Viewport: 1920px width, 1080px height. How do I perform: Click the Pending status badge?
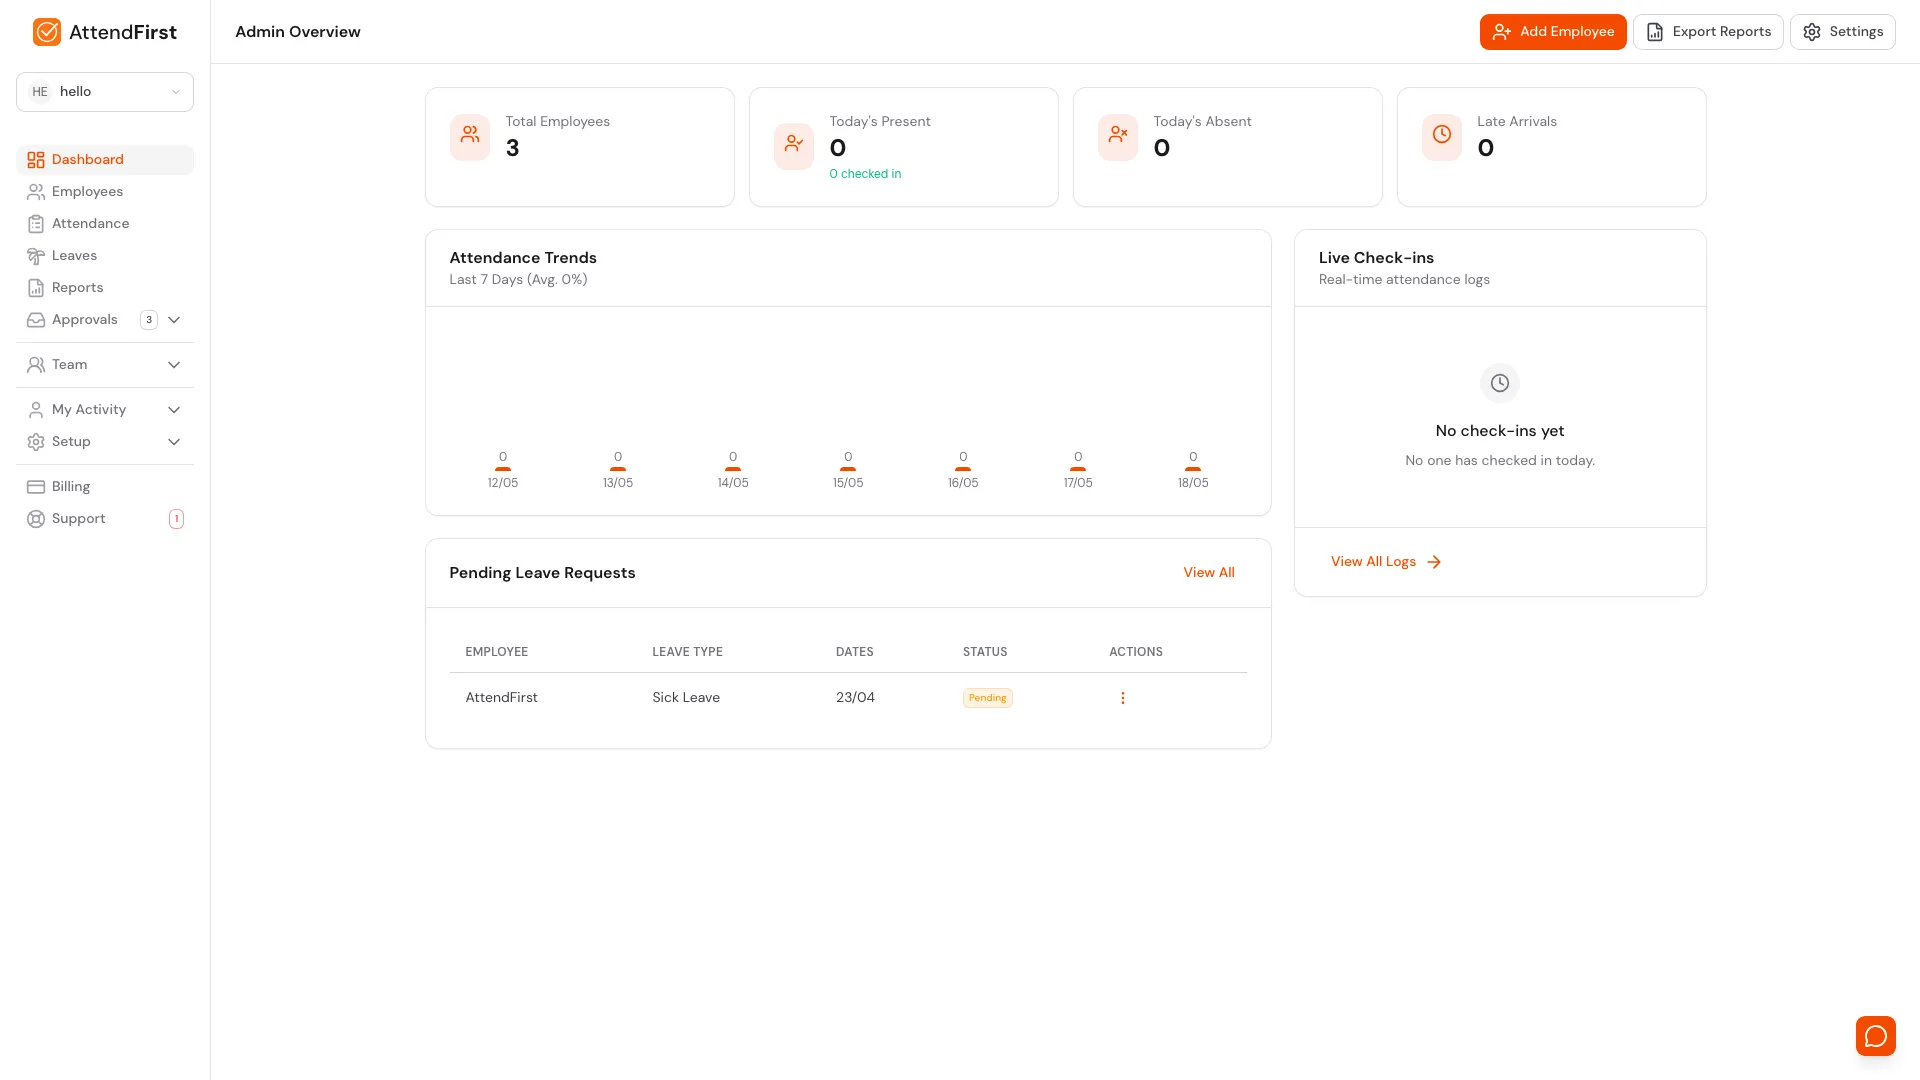[x=988, y=698]
